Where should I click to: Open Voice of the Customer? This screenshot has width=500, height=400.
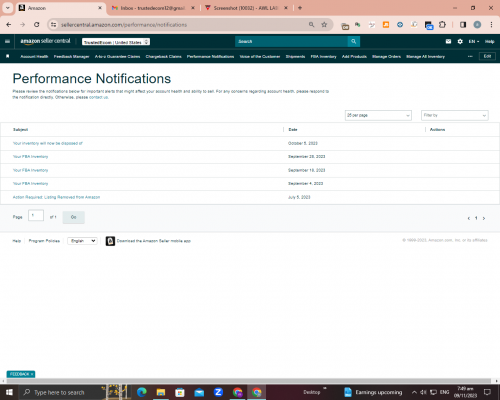260,57
